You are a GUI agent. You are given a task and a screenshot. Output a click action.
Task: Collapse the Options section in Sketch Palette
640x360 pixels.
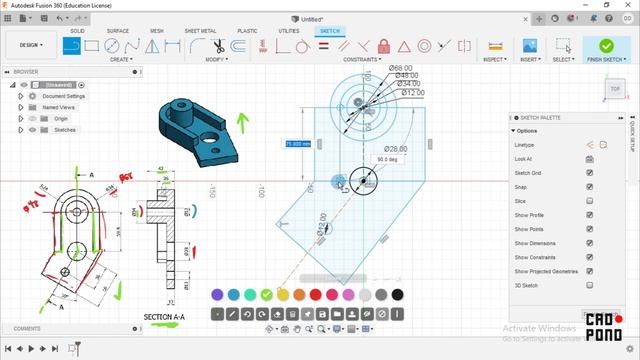513,131
